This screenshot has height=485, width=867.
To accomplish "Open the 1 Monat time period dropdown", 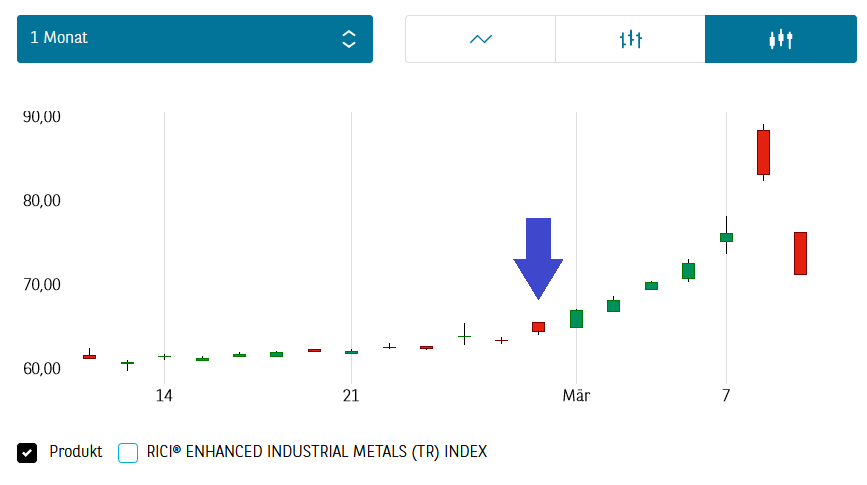I will 194,39.
